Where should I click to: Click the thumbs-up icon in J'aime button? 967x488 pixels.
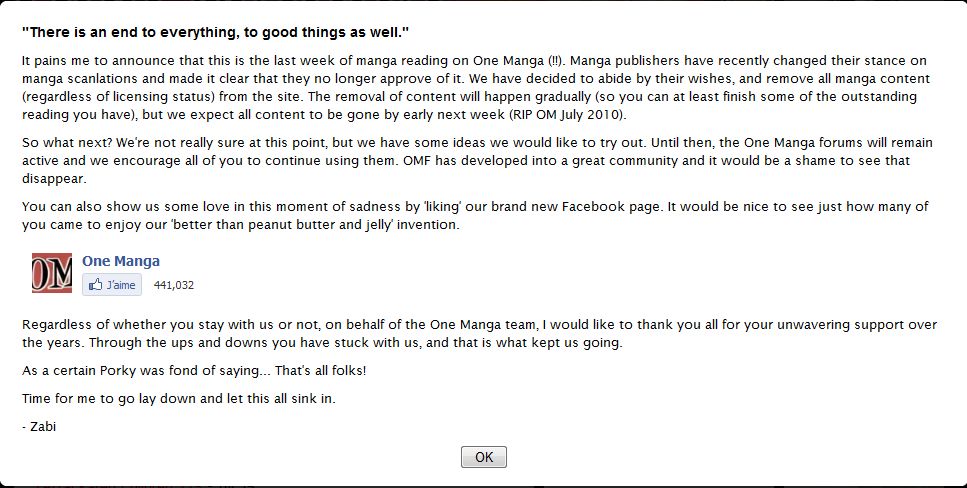click(x=96, y=285)
